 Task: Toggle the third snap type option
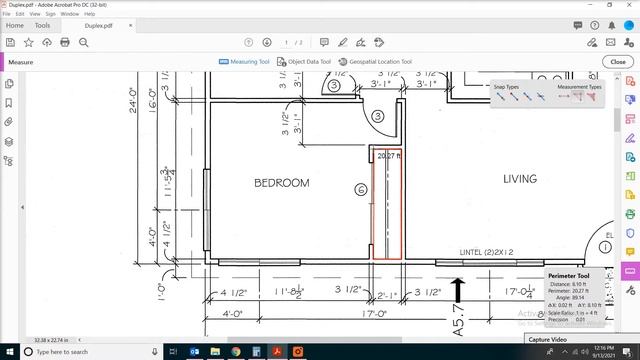click(527, 97)
